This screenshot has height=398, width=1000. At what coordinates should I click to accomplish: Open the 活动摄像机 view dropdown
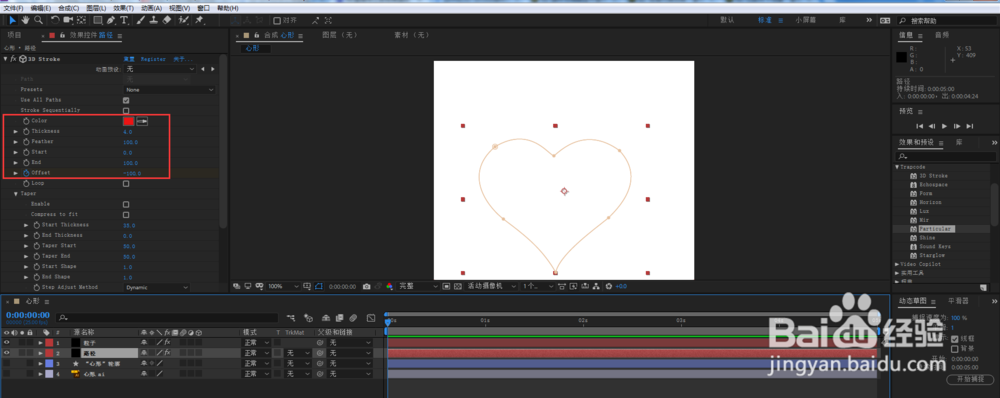(490, 286)
